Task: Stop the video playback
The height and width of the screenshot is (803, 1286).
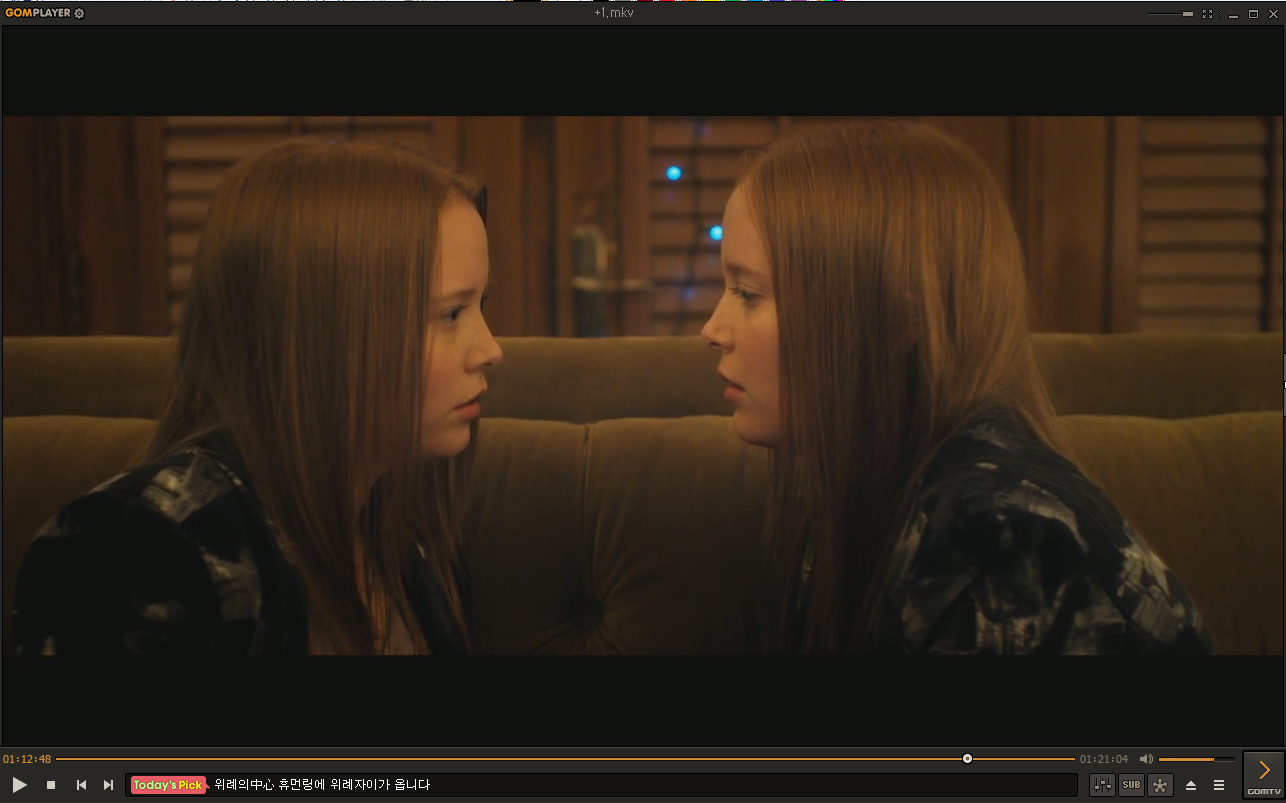Action: tap(51, 785)
